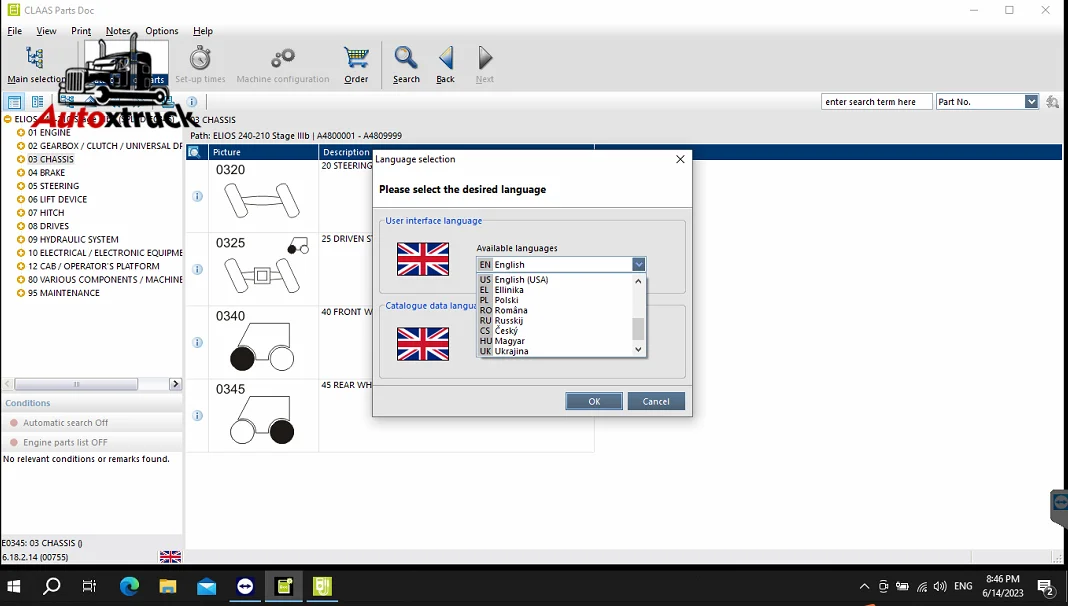This screenshot has height=606, width=1068.
Task: Show info for picture 0325 row
Action: point(198,269)
